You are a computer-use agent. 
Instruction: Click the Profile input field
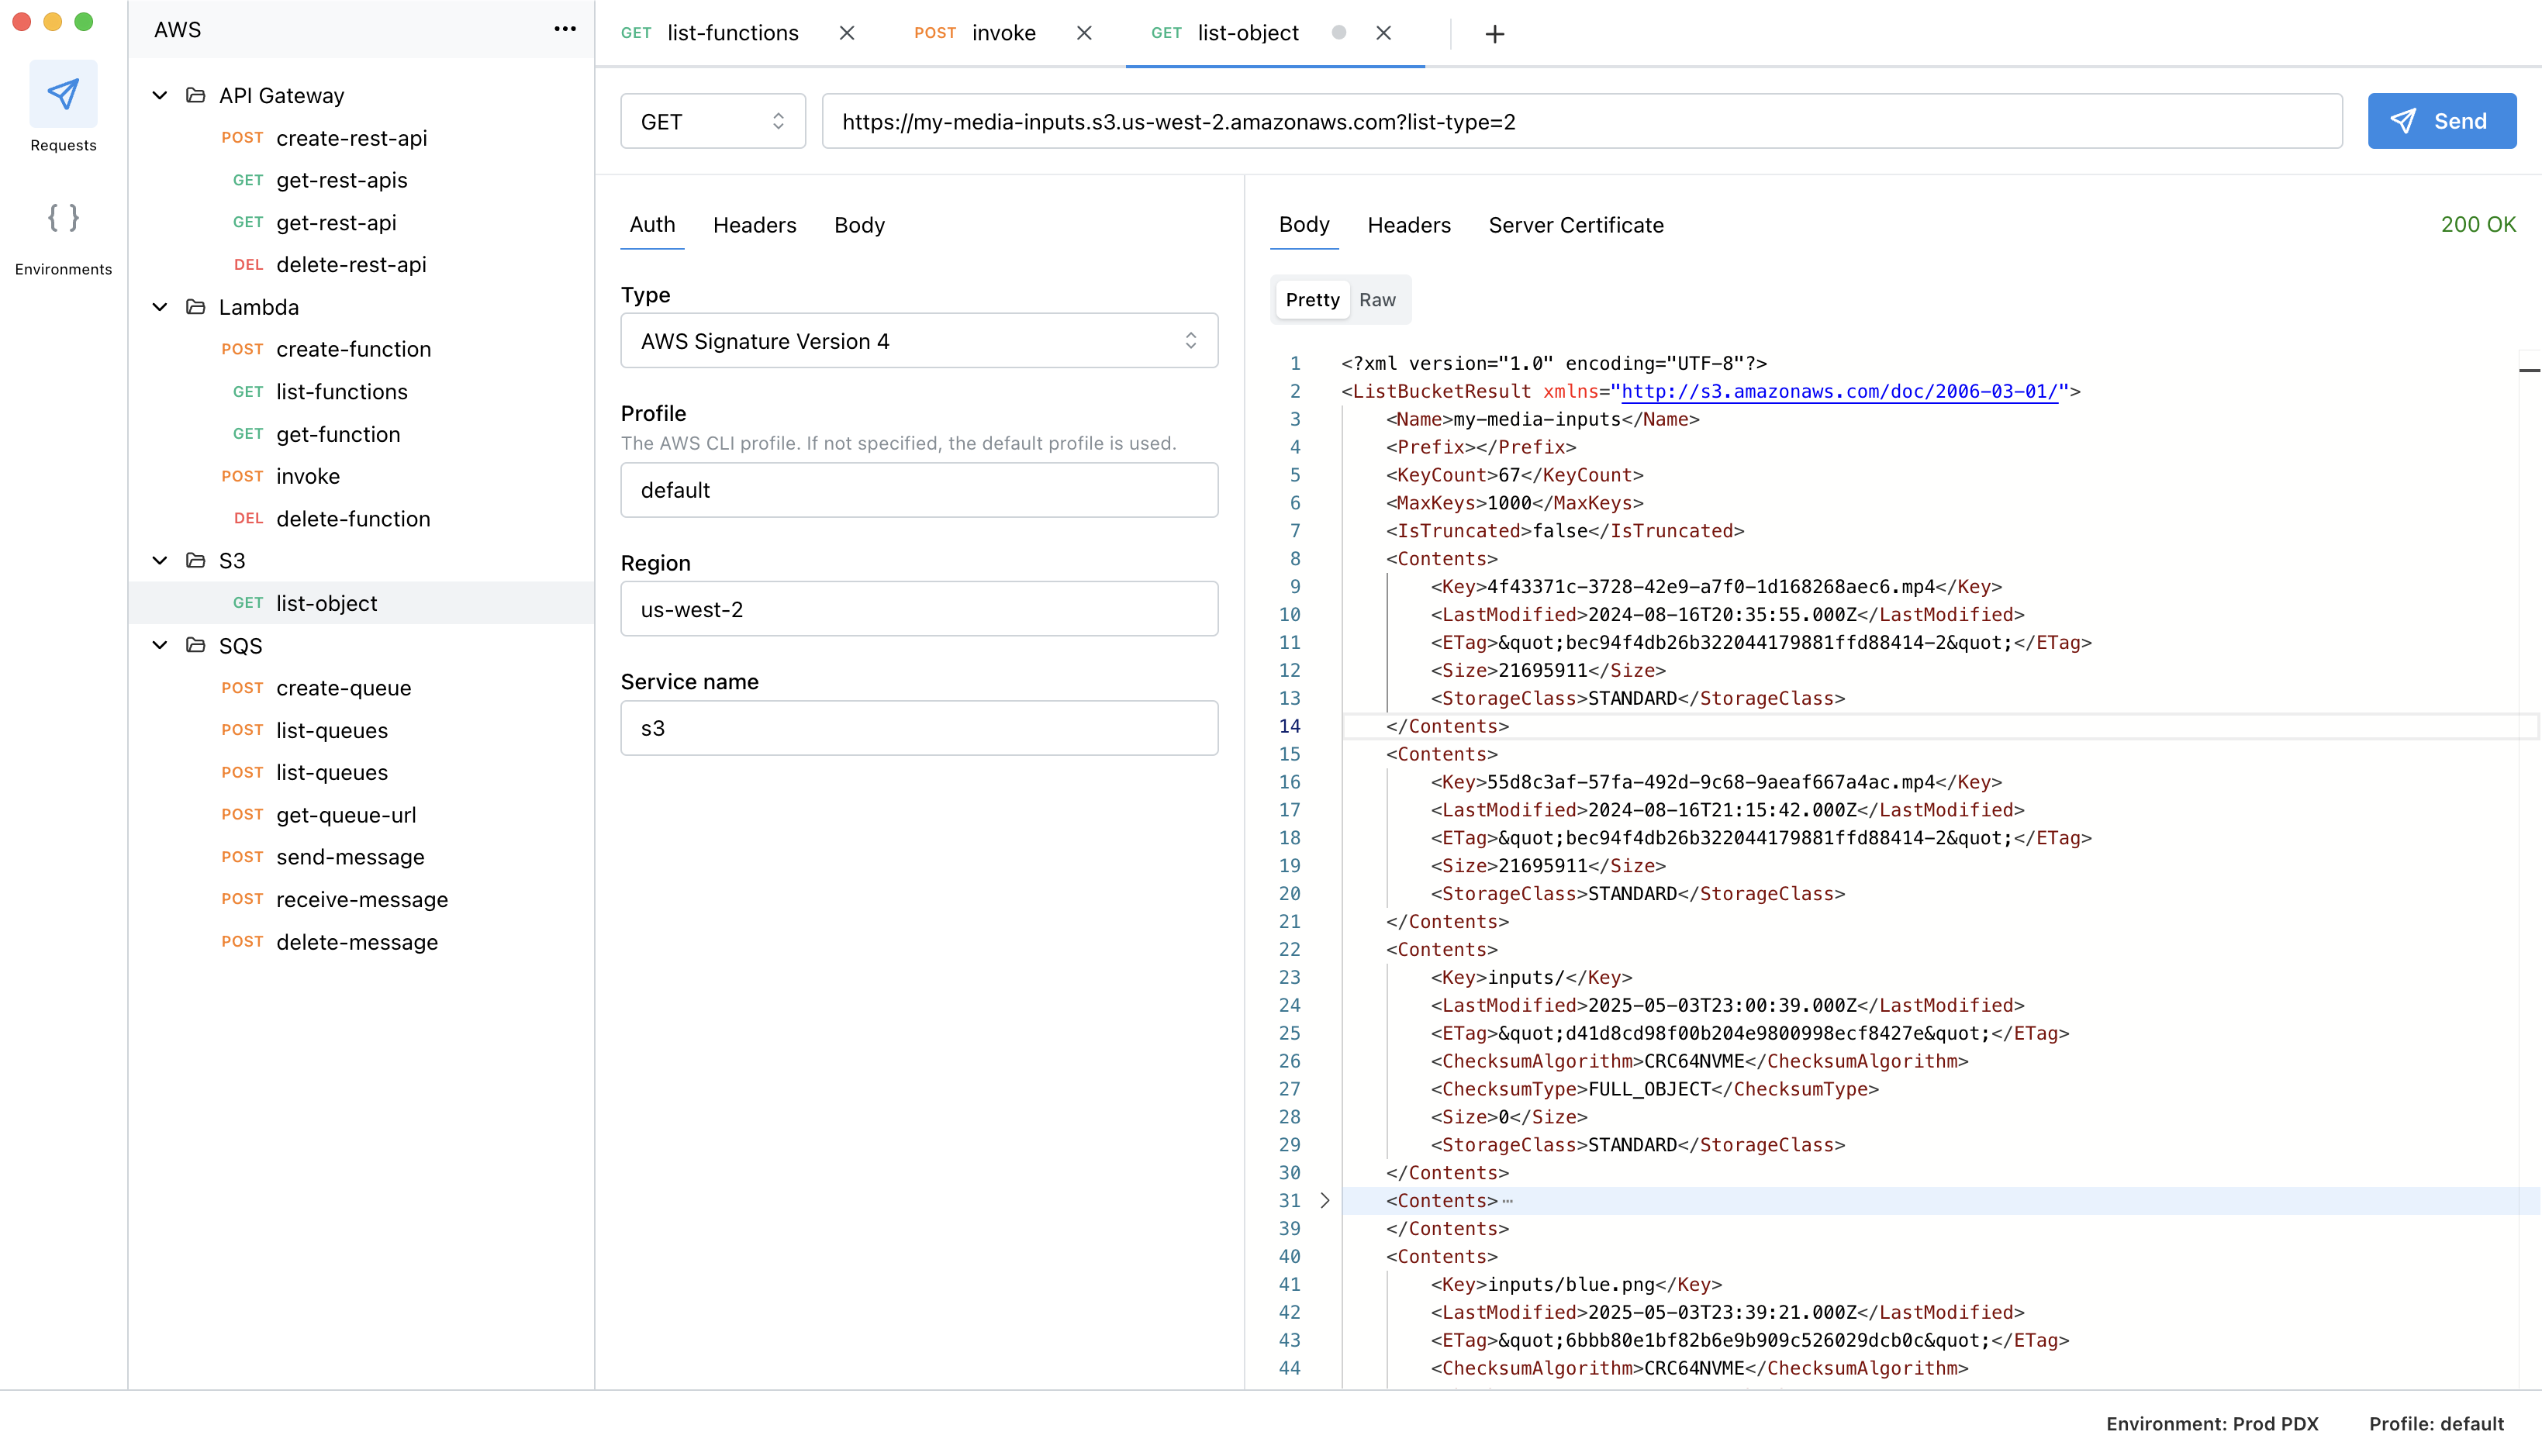919,490
